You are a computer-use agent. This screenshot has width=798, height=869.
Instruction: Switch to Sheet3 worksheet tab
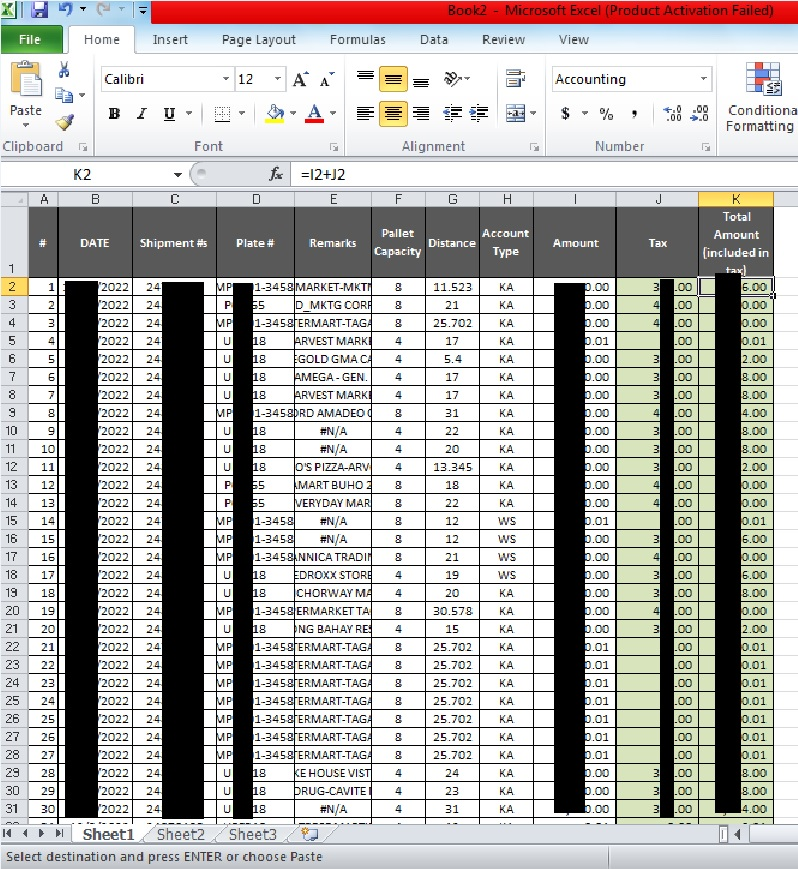[253, 835]
